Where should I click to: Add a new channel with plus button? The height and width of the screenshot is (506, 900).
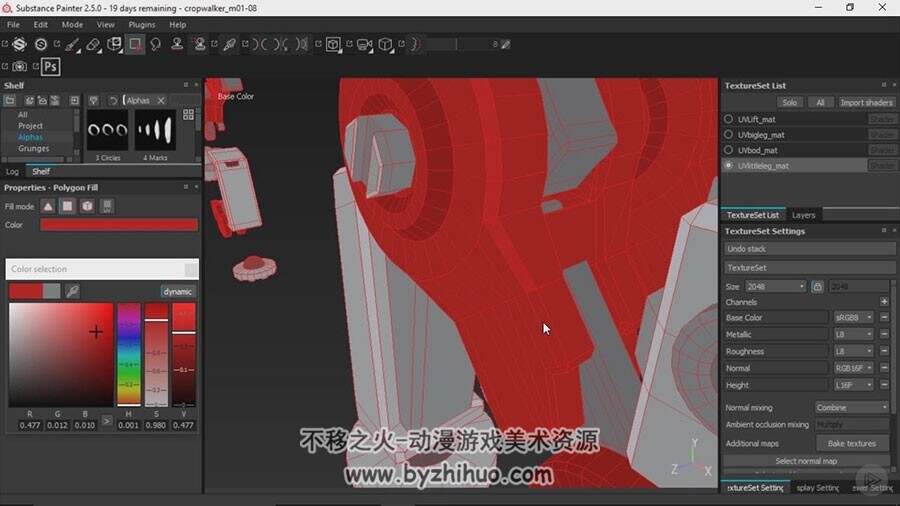[x=884, y=302]
